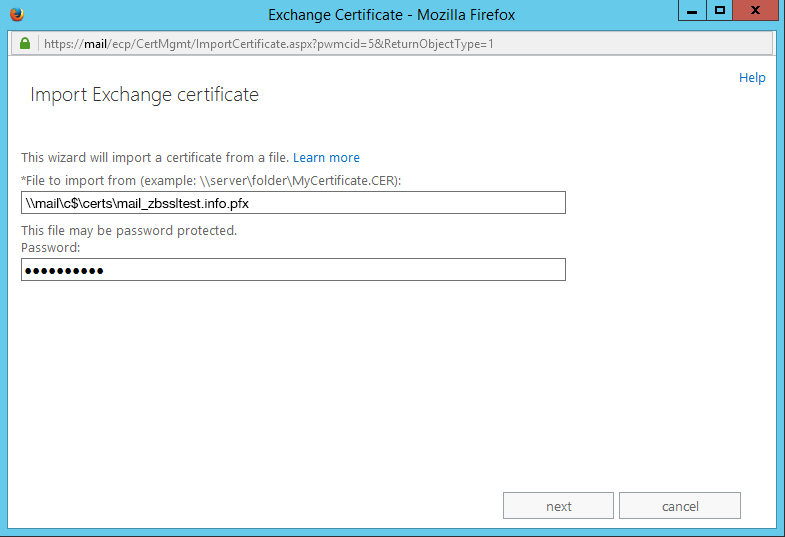Click the file to import path field

(x=293, y=203)
